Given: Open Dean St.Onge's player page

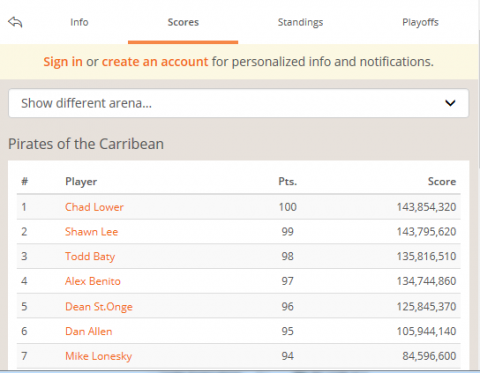Looking at the screenshot, I should point(99,306).
